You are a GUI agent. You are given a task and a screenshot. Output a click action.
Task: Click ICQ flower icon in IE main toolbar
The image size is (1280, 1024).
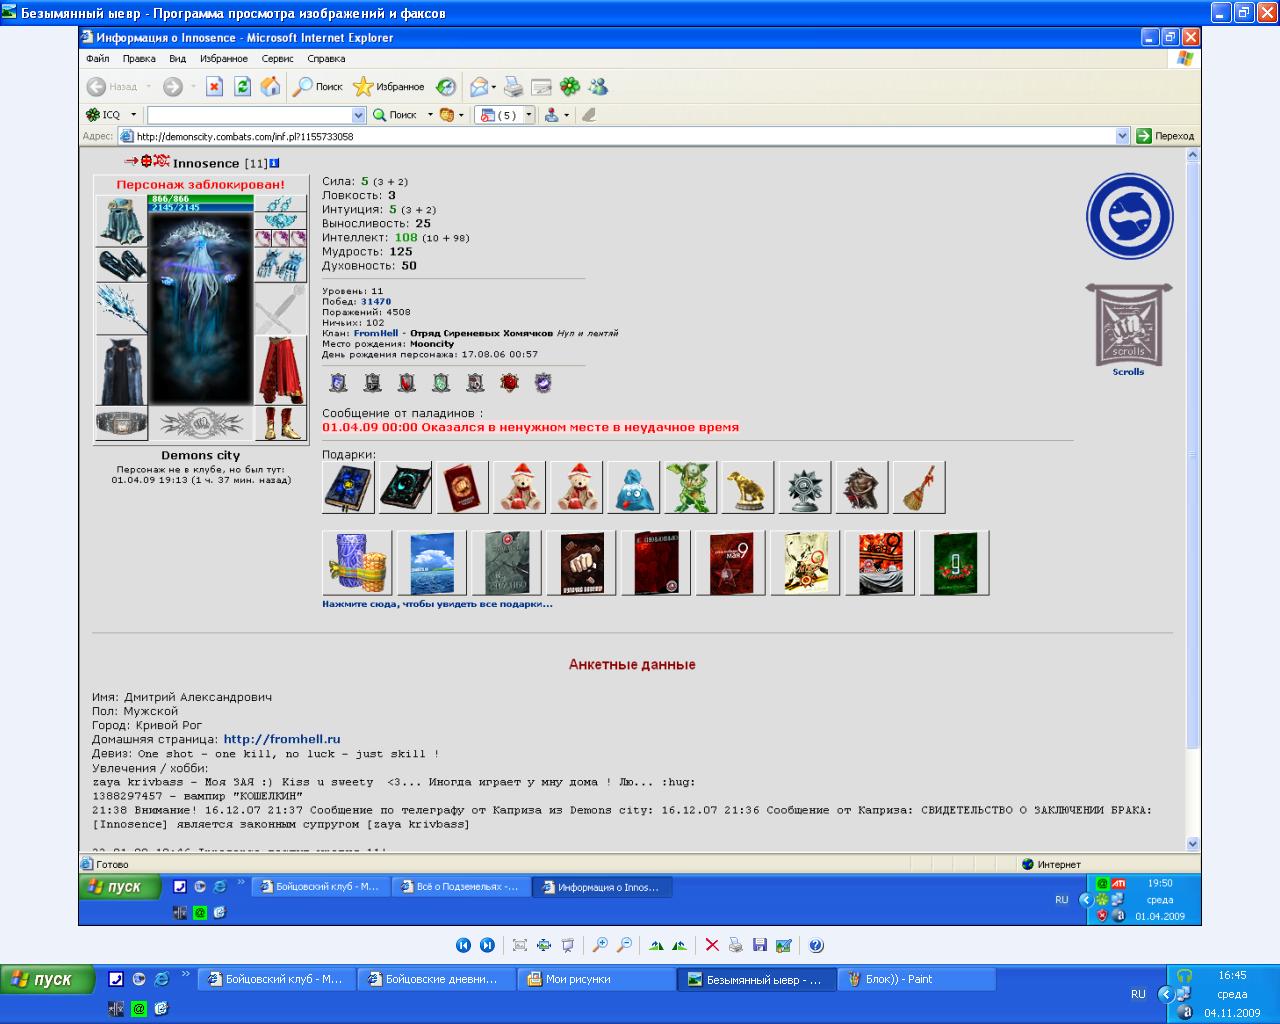pos(570,87)
